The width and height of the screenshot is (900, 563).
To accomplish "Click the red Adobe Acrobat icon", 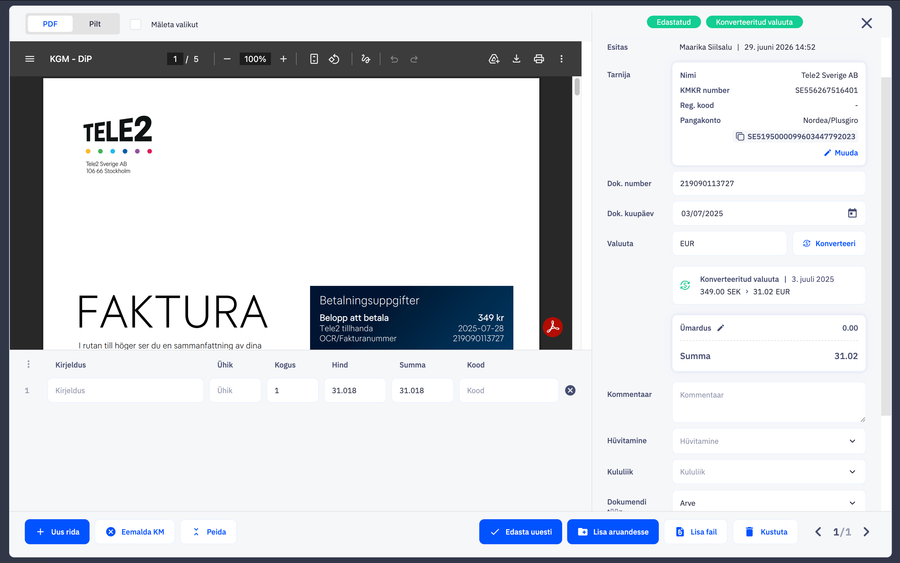I will point(553,327).
